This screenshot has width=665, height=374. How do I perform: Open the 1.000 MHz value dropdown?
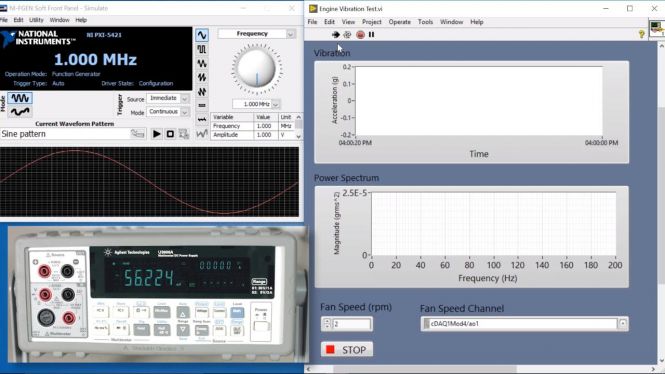coord(276,104)
